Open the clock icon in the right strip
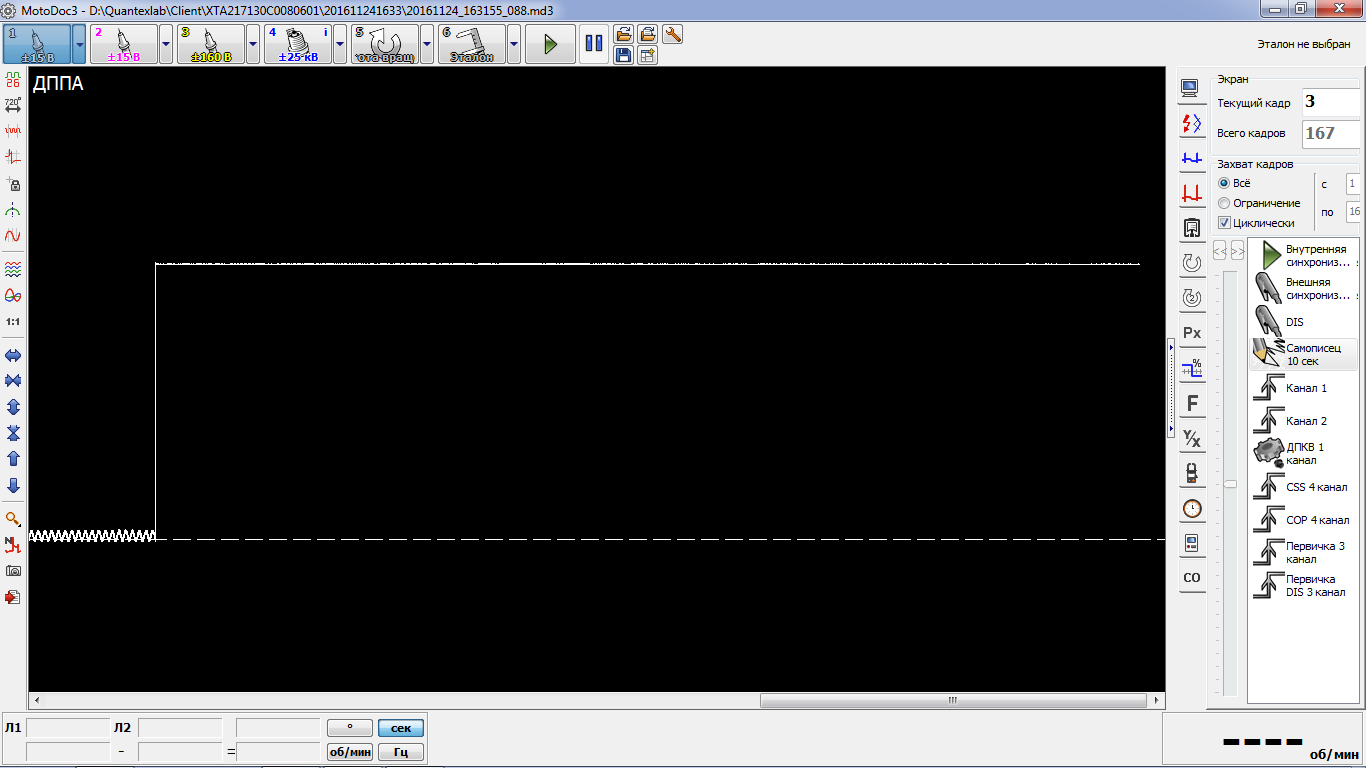Viewport: 1366px width, 768px height. point(1192,508)
